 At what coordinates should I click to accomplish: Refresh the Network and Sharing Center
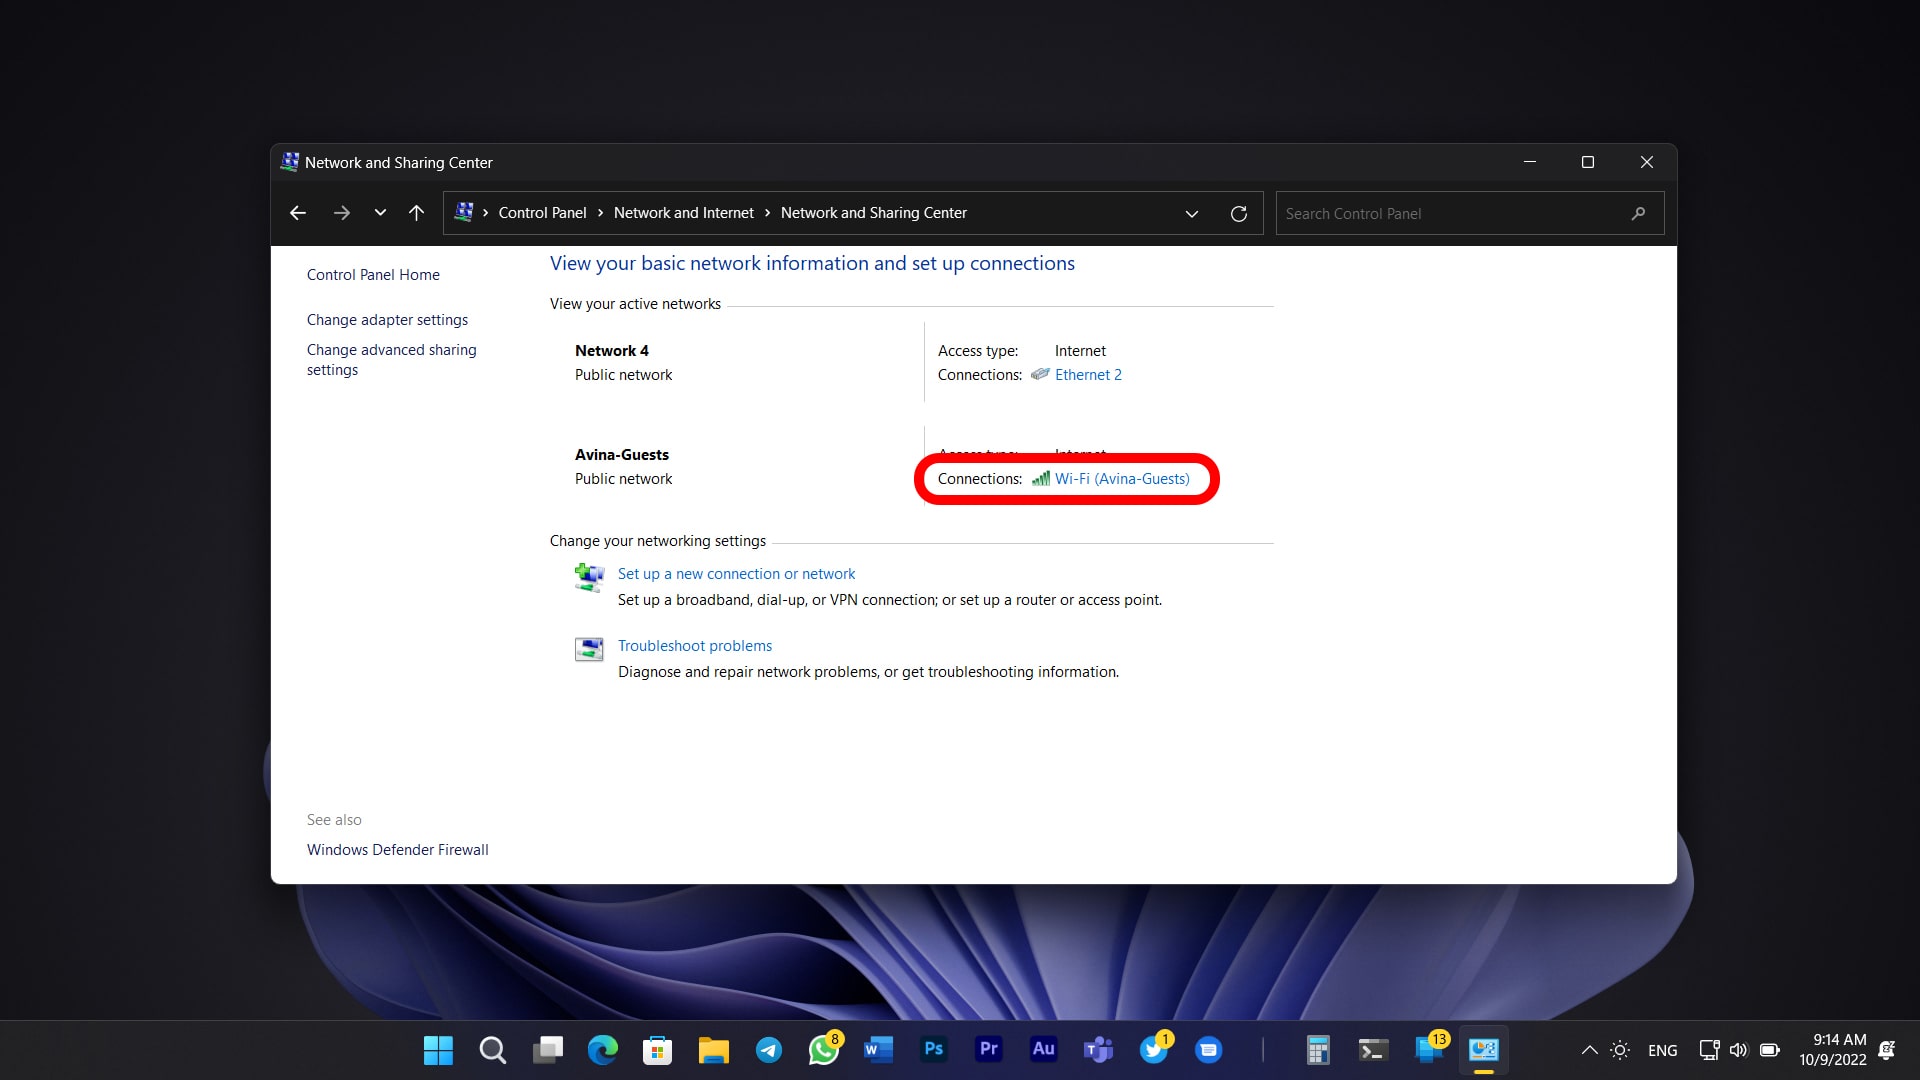[1239, 214]
